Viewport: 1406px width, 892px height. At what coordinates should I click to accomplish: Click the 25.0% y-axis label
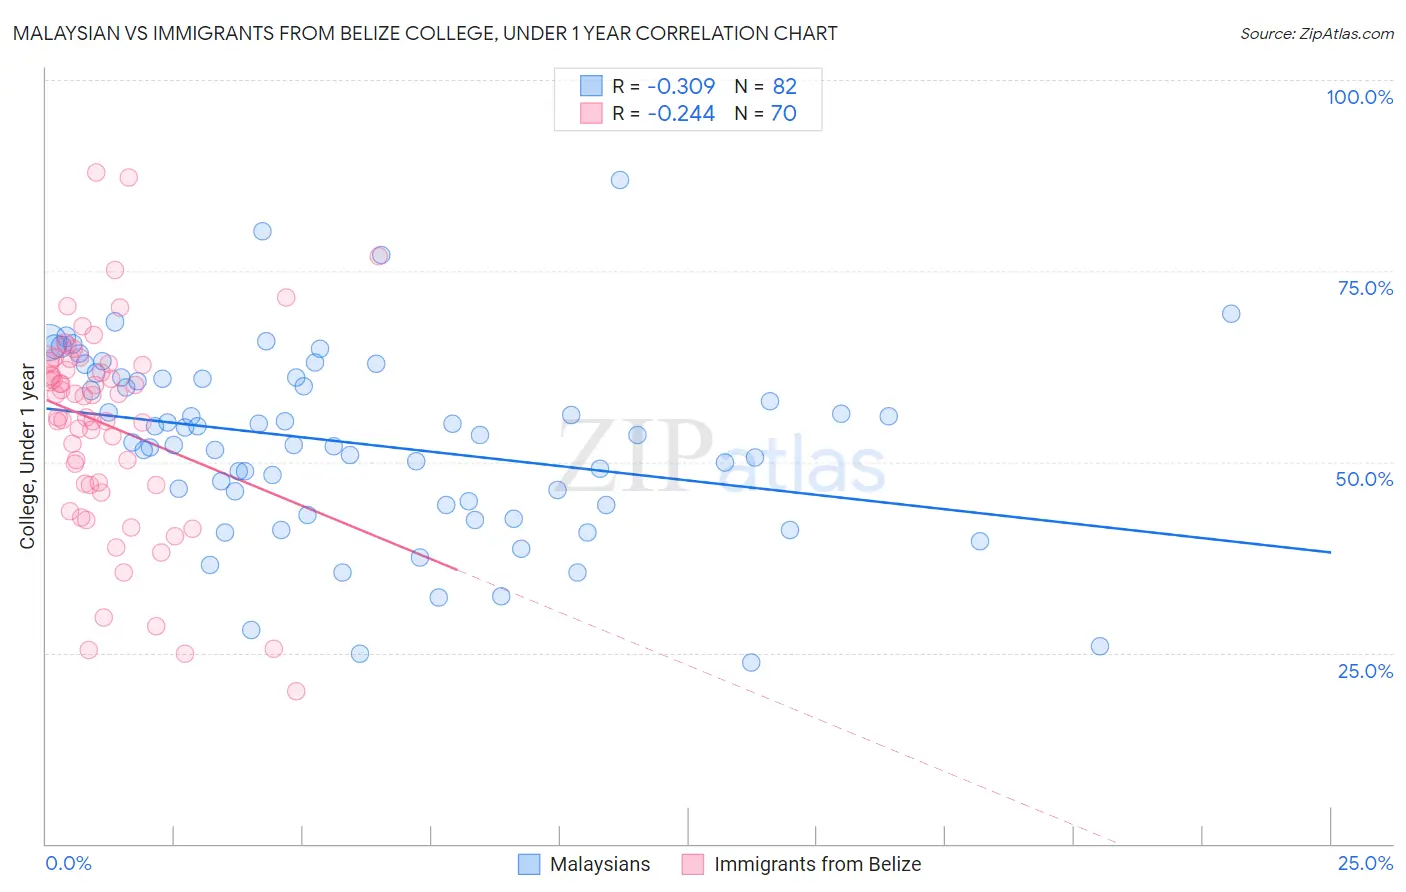point(1366,671)
